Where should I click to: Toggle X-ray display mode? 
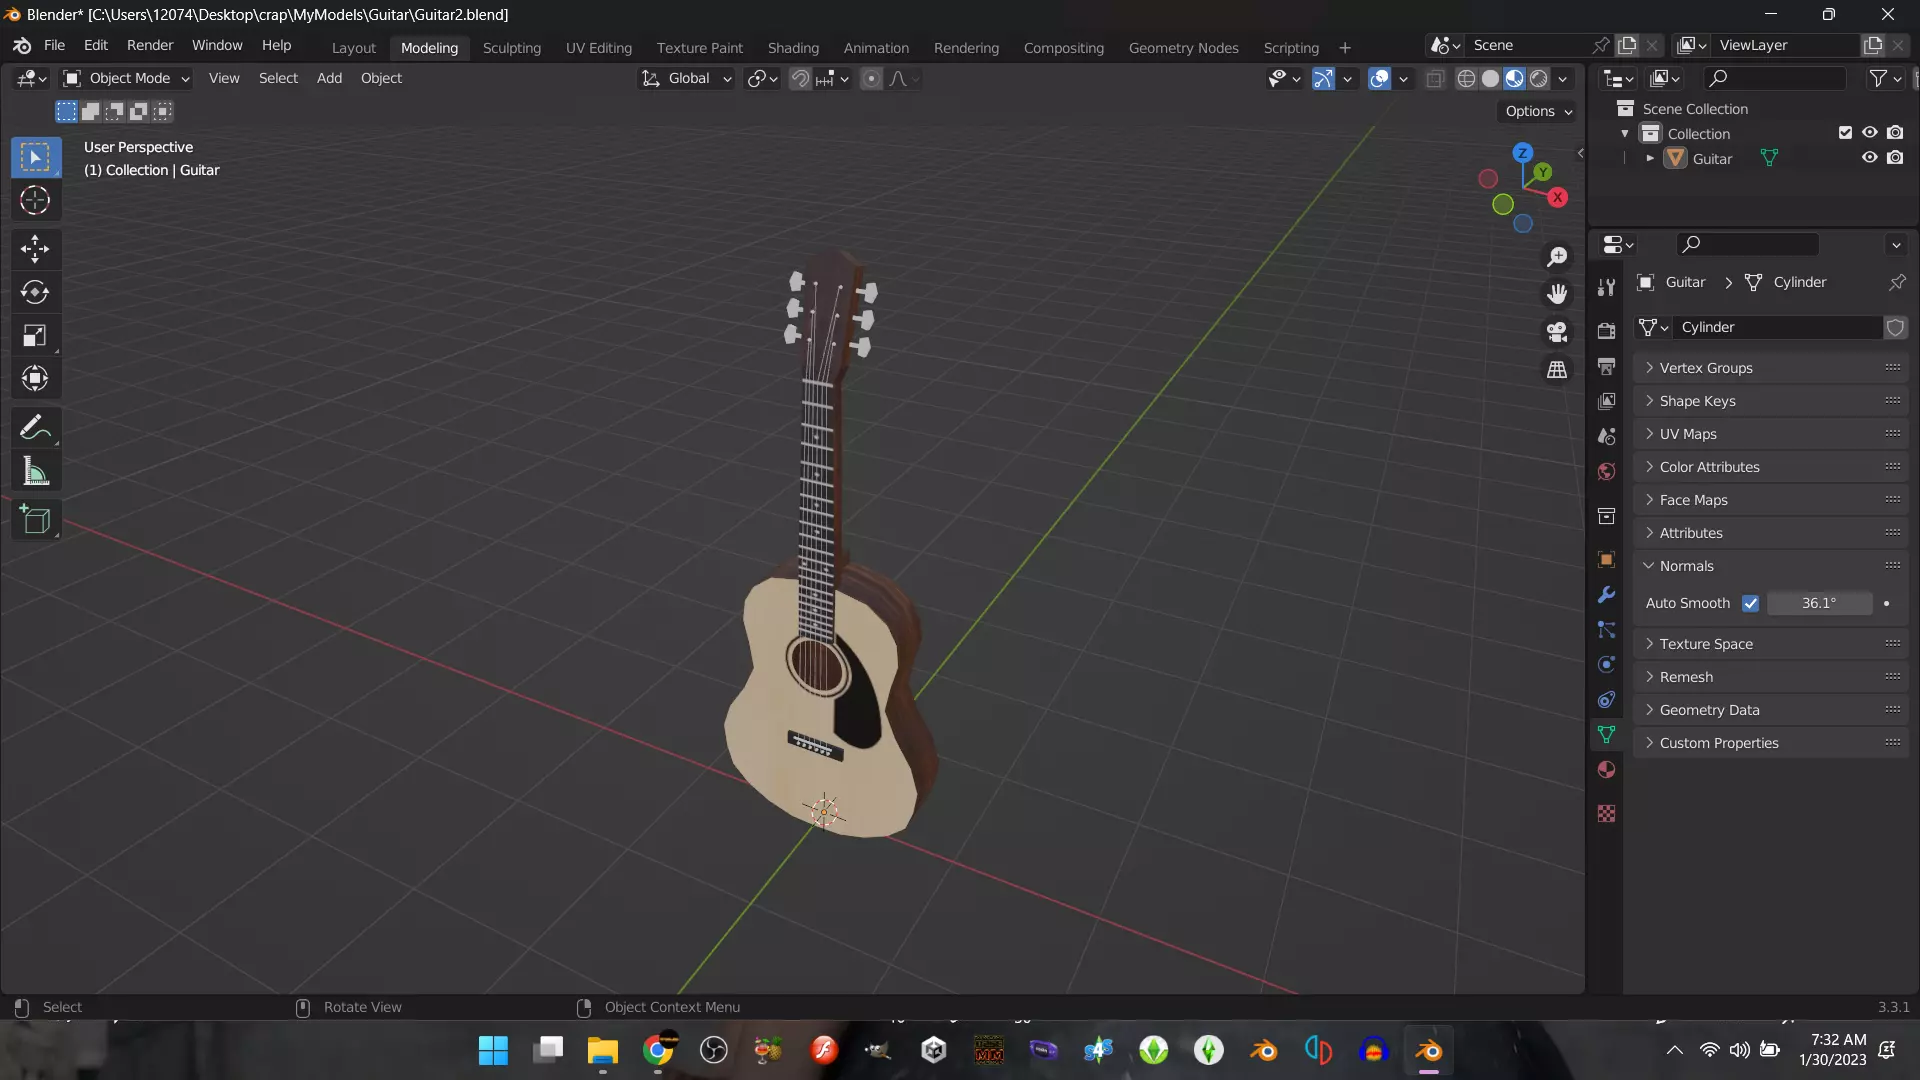coord(1434,78)
